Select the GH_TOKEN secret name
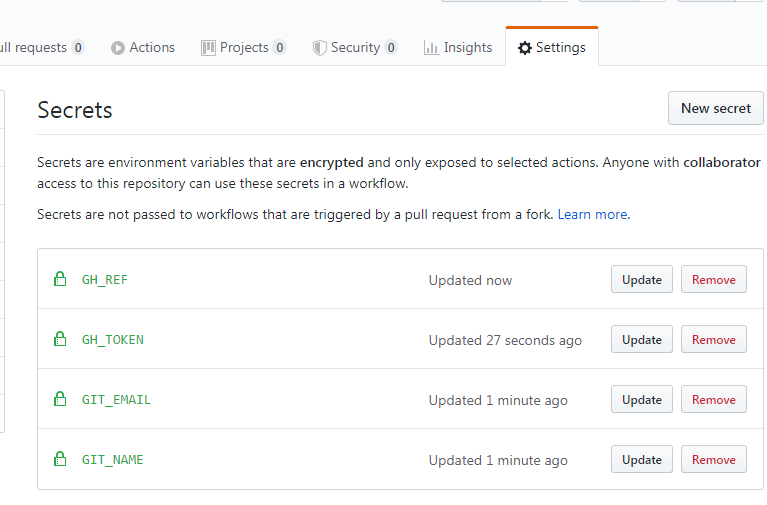Image resolution: width=767 pixels, height=505 pixels. 113,340
